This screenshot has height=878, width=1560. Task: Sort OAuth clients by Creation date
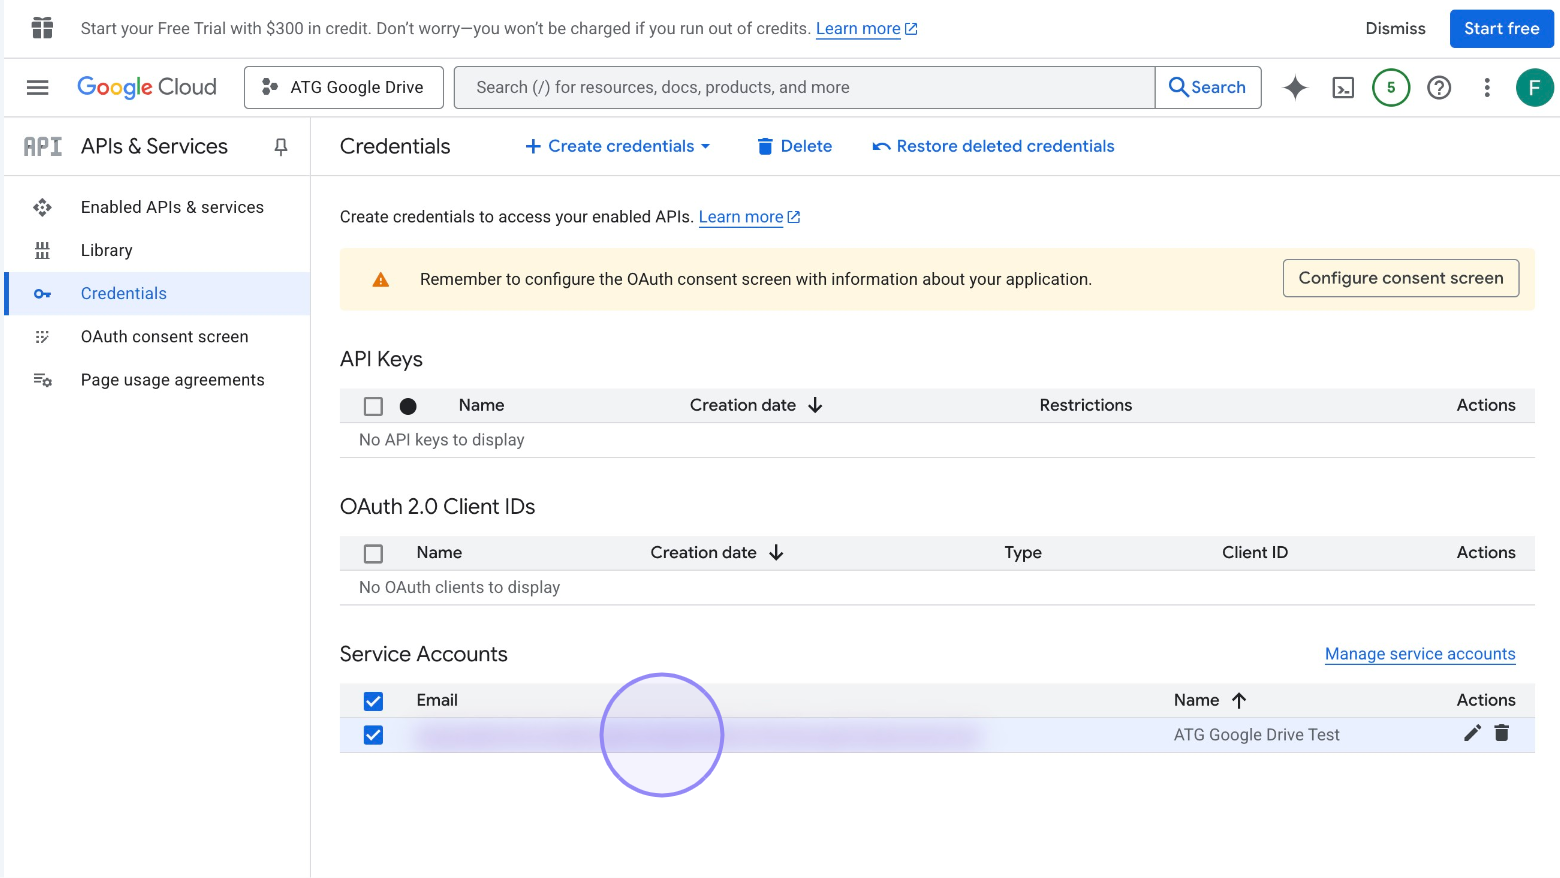pyautogui.click(x=716, y=552)
